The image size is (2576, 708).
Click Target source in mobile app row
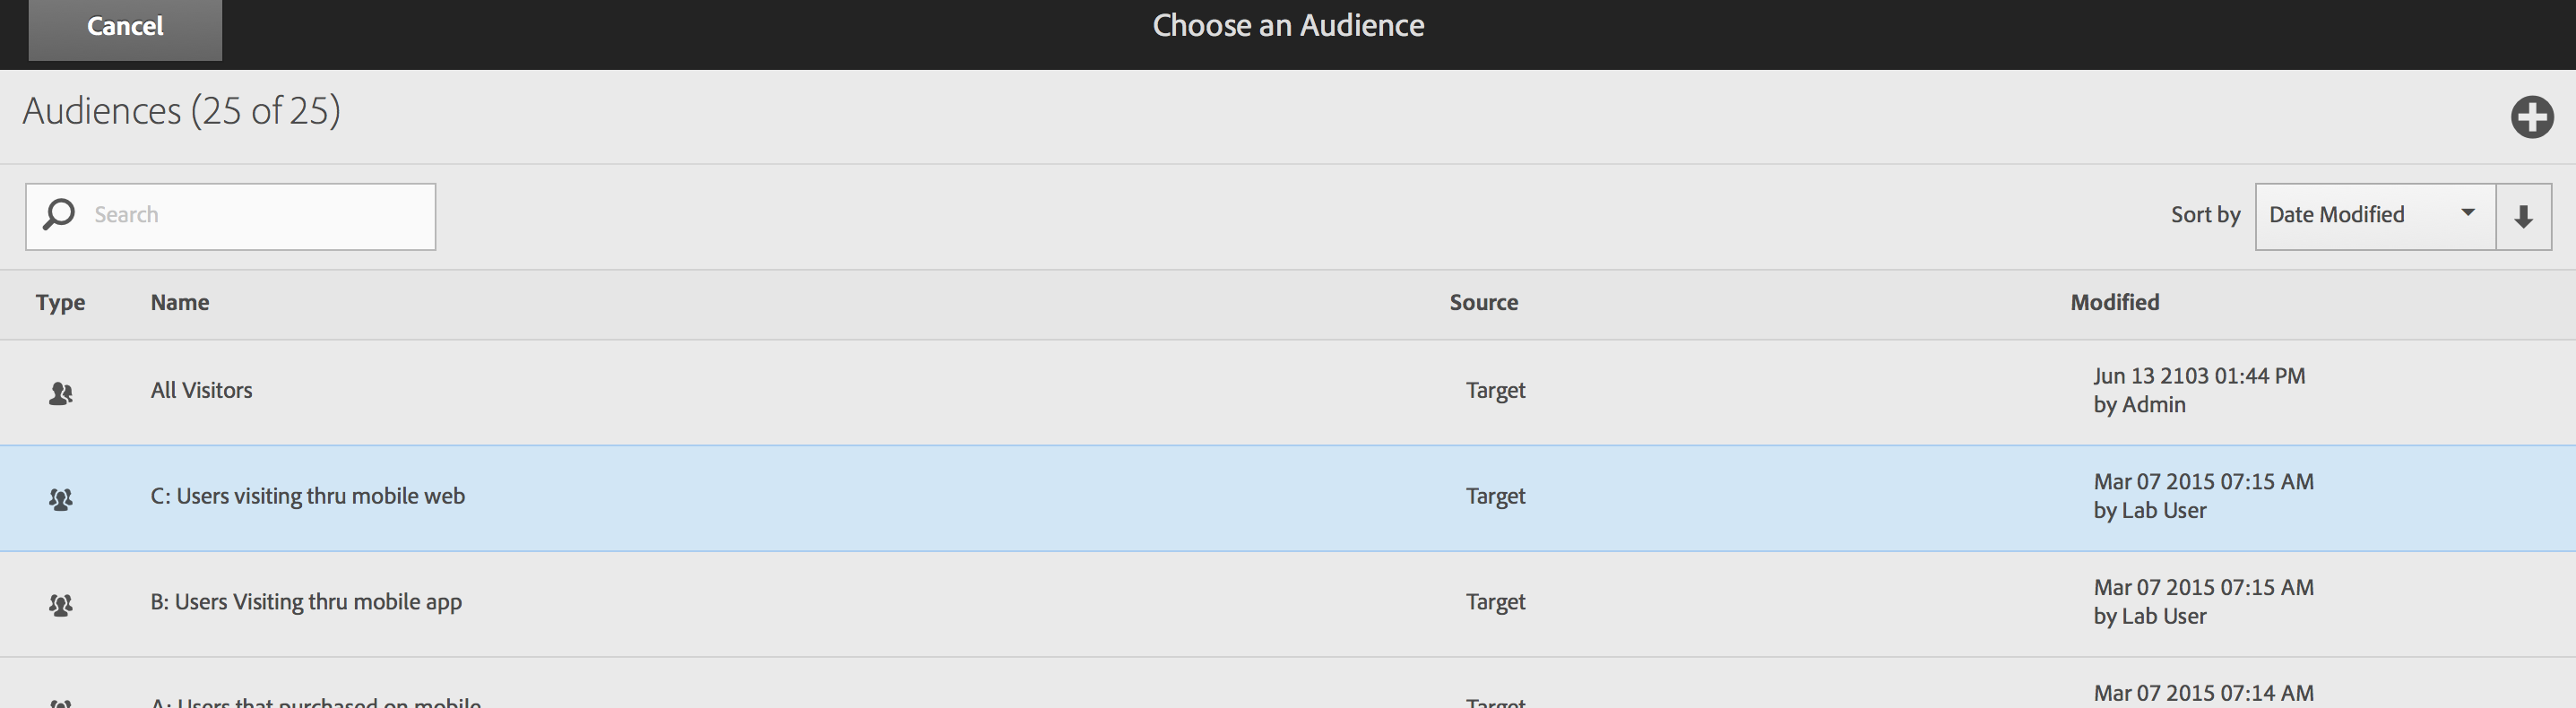tap(1495, 602)
